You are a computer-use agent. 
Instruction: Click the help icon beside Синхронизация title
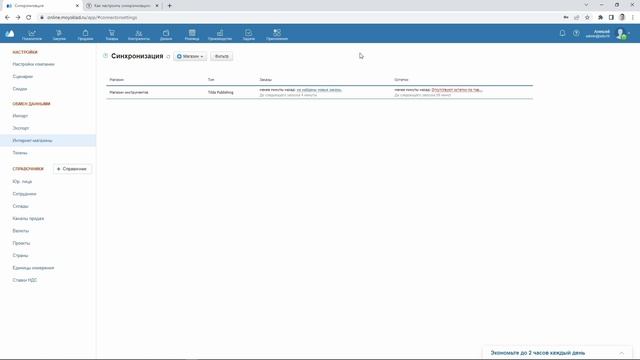point(105,56)
